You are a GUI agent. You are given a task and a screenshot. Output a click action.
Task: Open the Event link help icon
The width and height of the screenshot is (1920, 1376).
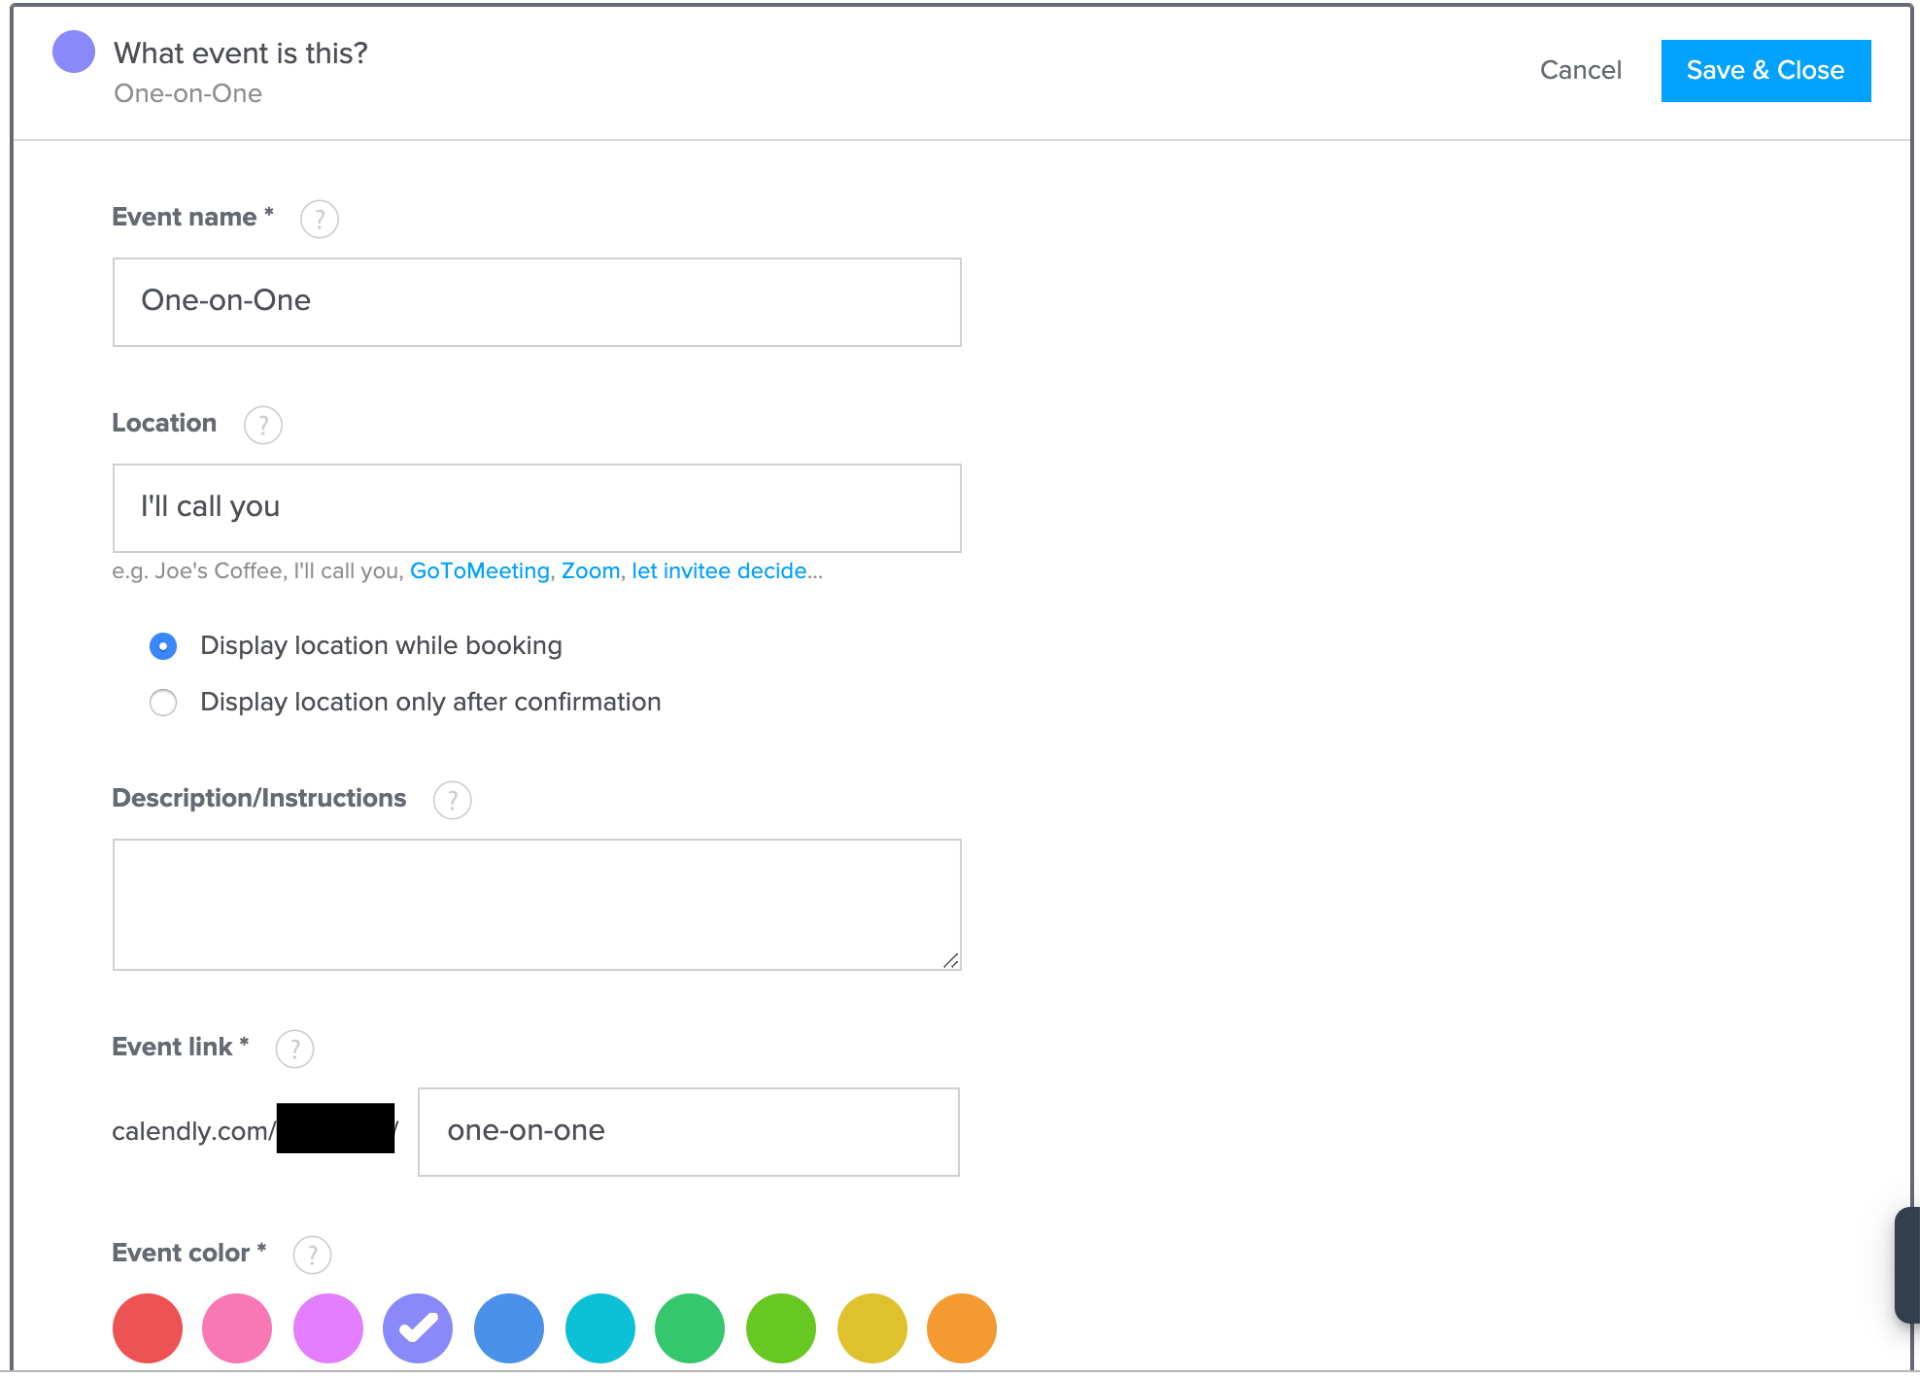(294, 1048)
